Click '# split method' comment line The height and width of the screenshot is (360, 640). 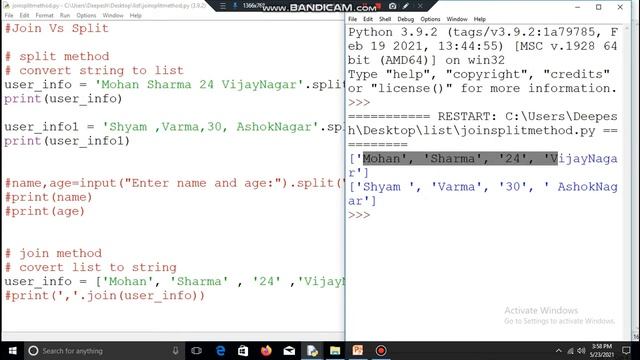[x=57, y=56]
